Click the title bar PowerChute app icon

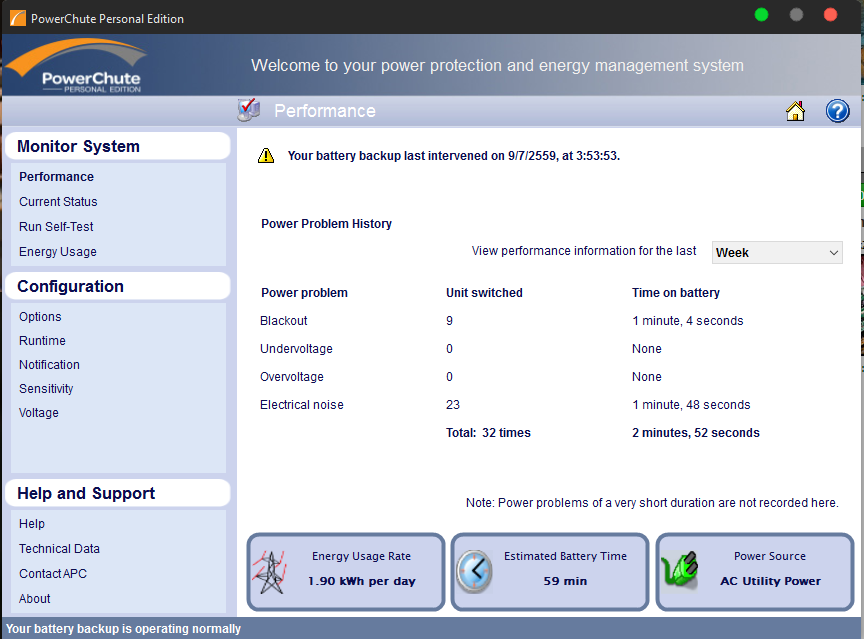point(18,18)
